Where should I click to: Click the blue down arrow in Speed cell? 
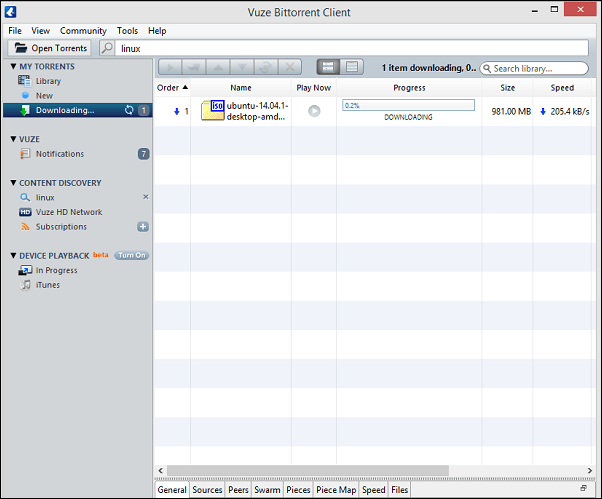(x=543, y=111)
